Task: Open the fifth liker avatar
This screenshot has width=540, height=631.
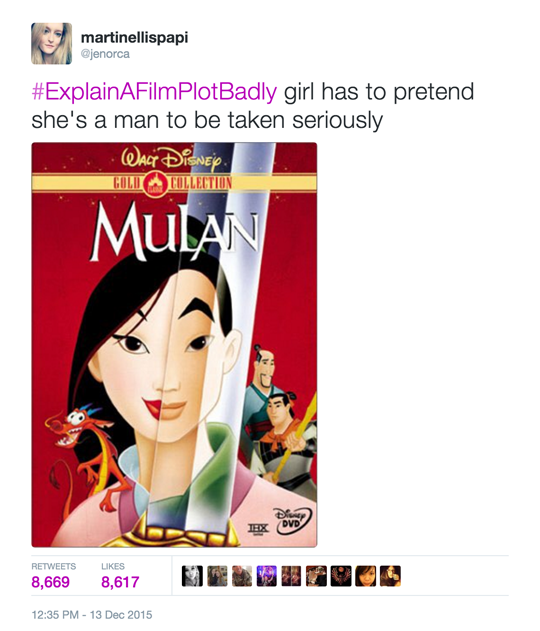Action: point(291,576)
